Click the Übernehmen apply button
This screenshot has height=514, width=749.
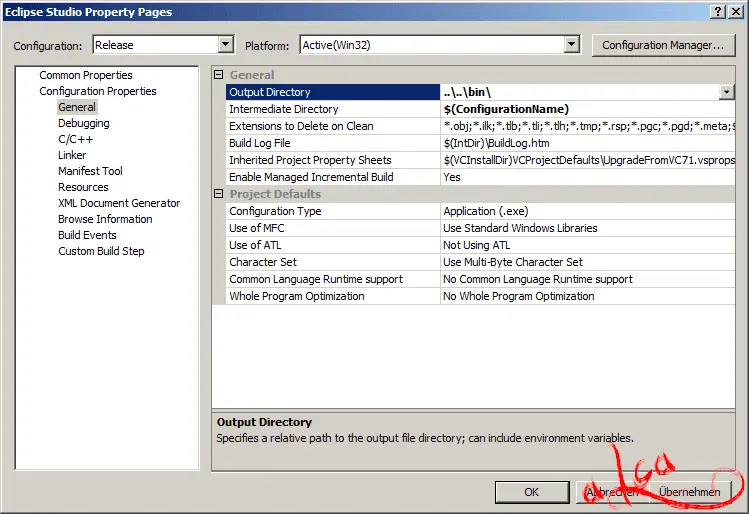pos(690,492)
